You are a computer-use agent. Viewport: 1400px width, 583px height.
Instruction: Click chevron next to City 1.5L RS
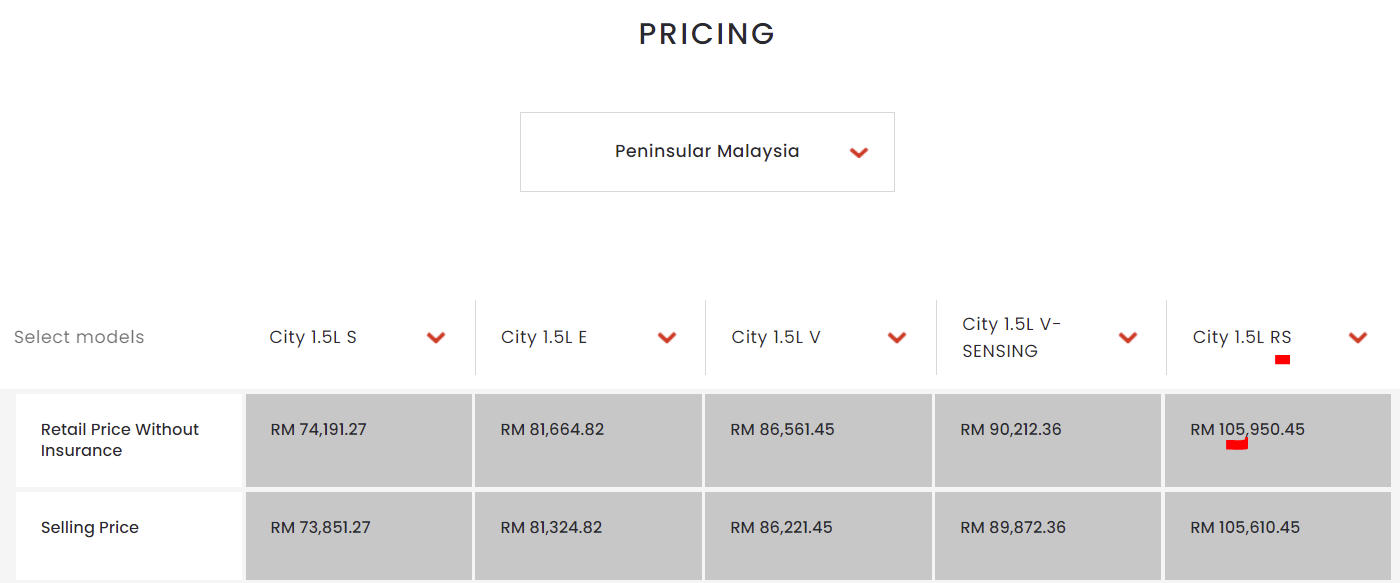tap(1358, 338)
